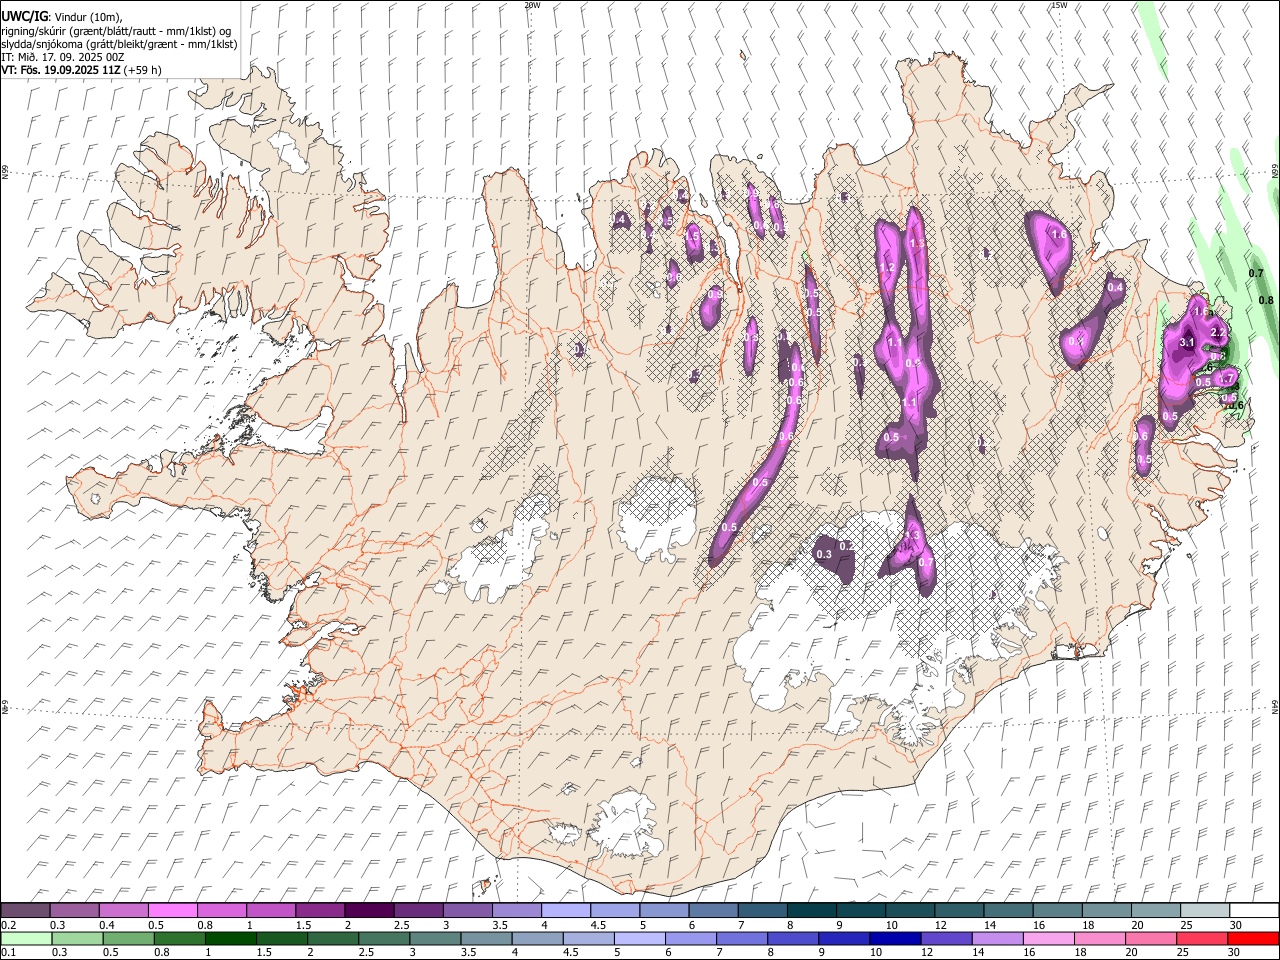Pick bottom legend swatch between 5 and 6
The image size is (1280, 960).
pyautogui.click(x=640, y=938)
